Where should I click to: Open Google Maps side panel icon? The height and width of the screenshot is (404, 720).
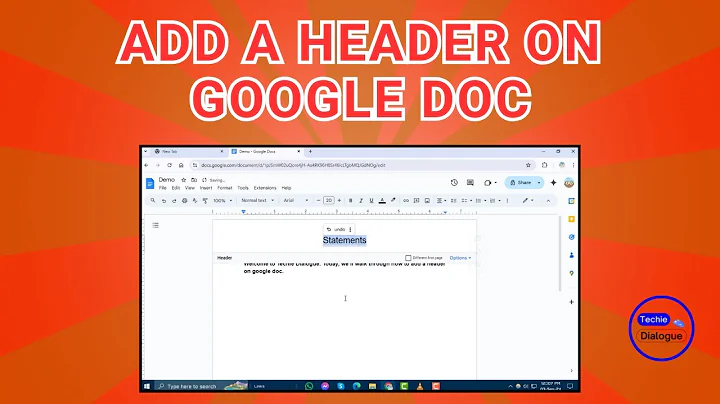(x=571, y=273)
